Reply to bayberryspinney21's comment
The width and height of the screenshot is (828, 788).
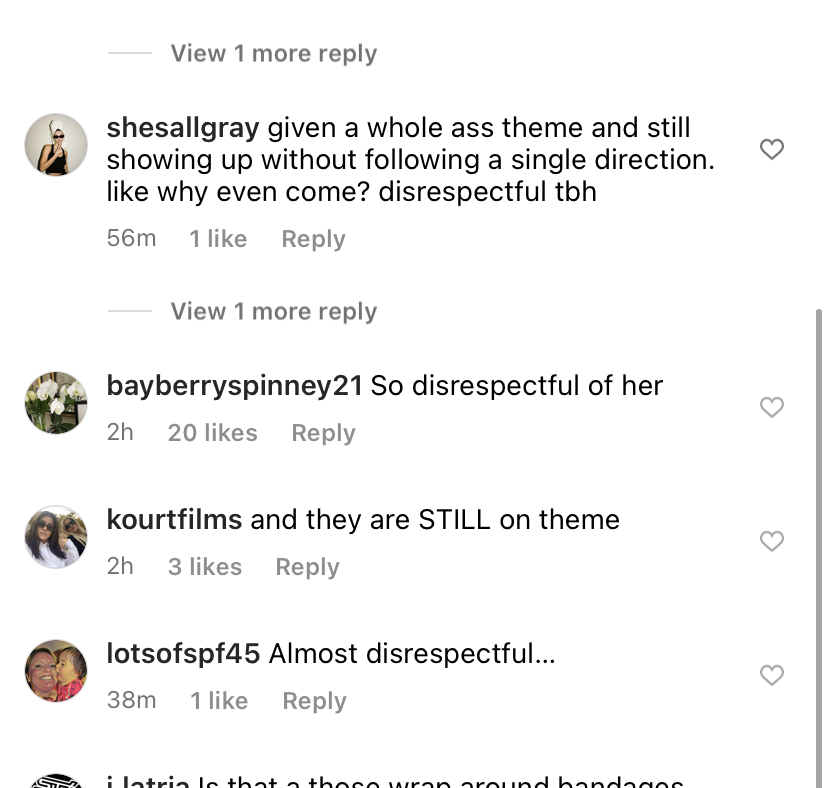323,433
